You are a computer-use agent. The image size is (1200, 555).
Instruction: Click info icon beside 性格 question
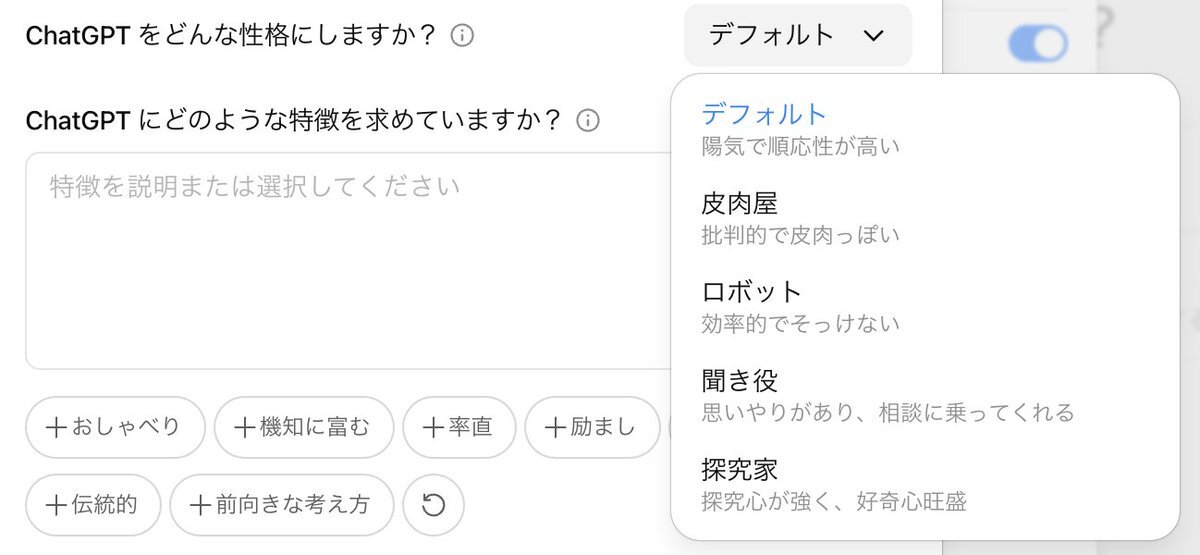(x=461, y=36)
